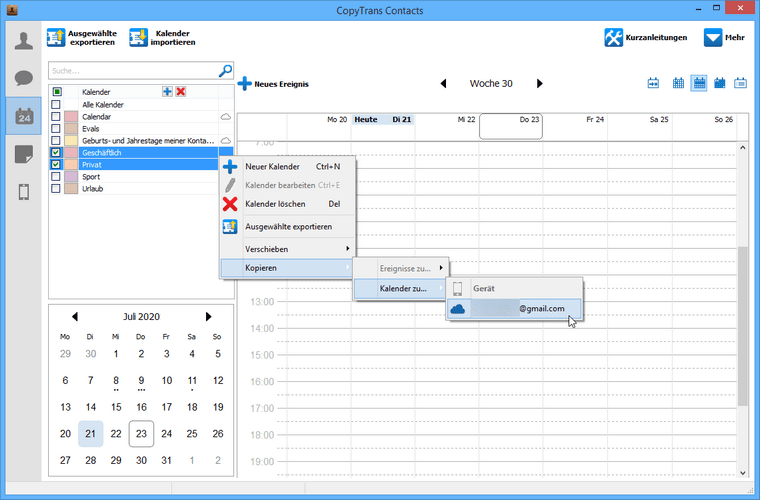Click scroll up arrow in week view
The width and height of the screenshot is (760, 500).
tap(743, 148)
